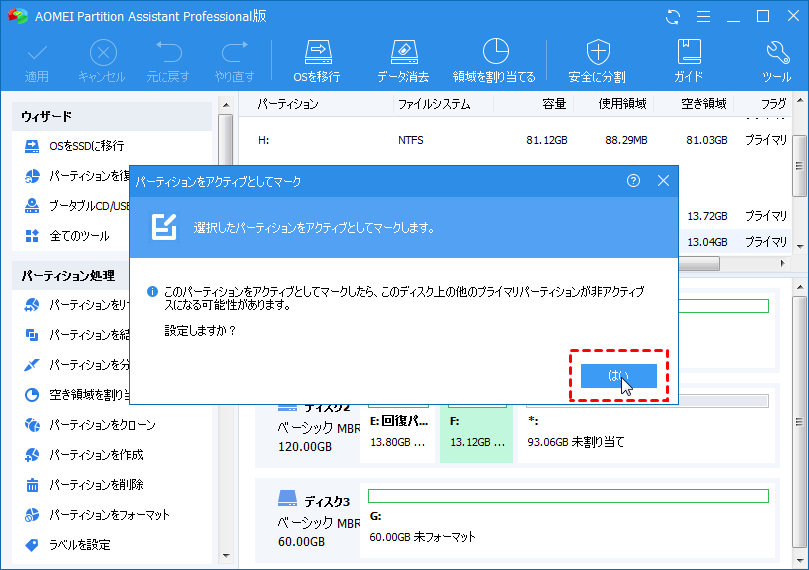809x570 pixels.
Task: Sort by 使用領域 column header
Action: click(x=622, y=104)
